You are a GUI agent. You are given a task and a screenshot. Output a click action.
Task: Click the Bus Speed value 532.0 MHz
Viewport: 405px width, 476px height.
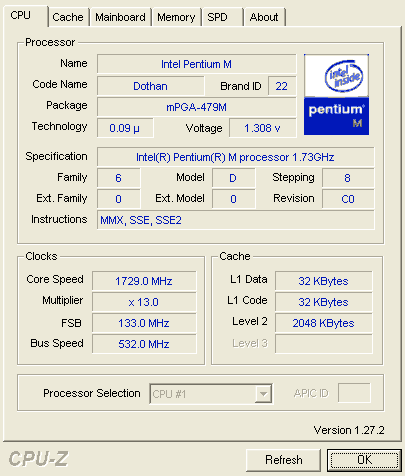[144, 344]
